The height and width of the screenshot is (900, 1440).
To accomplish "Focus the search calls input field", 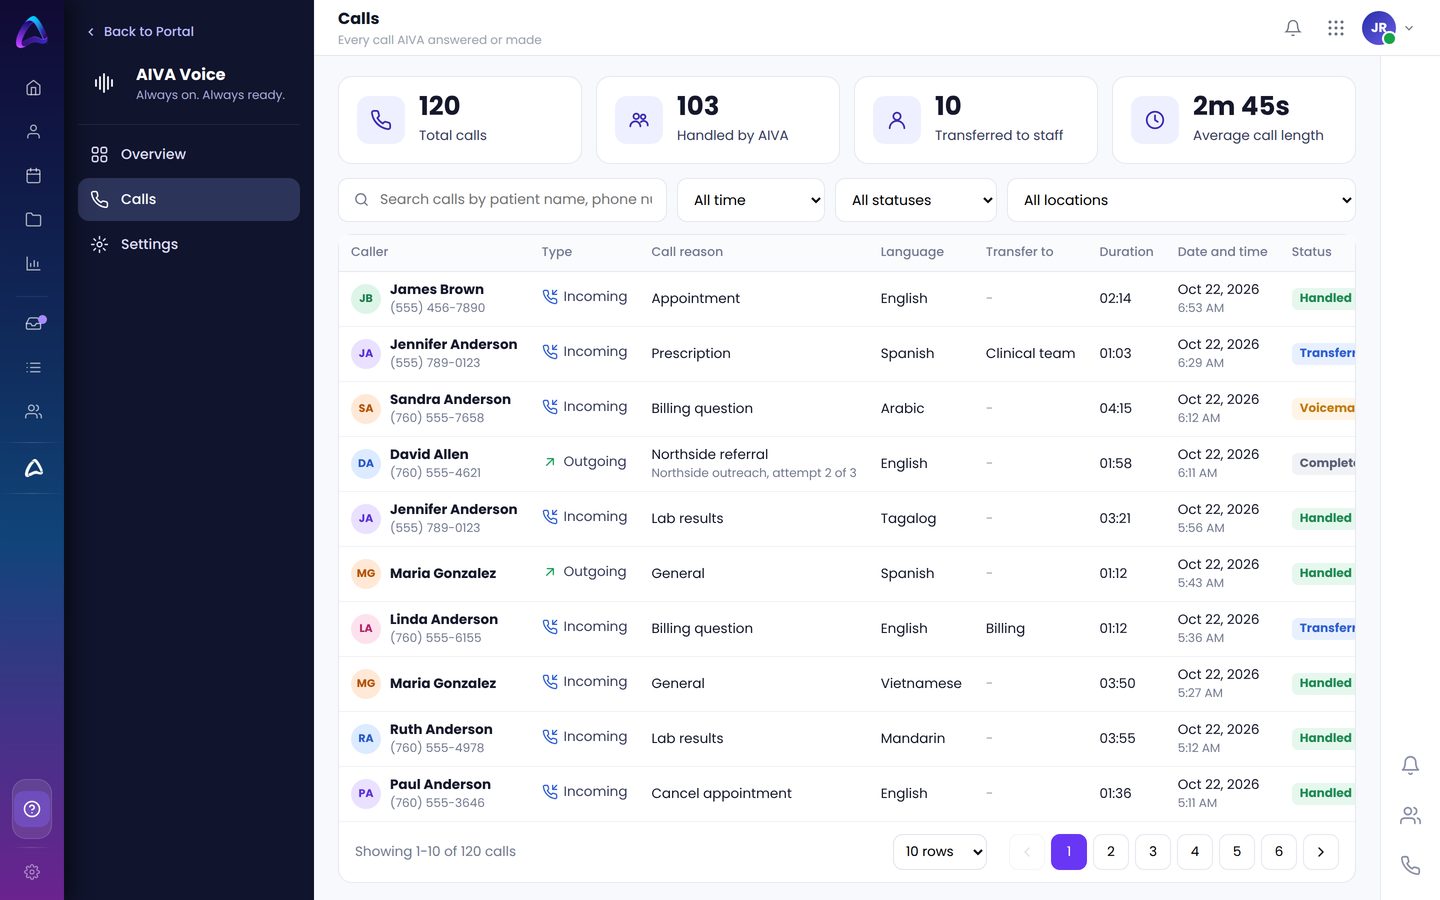I will 503,200.
